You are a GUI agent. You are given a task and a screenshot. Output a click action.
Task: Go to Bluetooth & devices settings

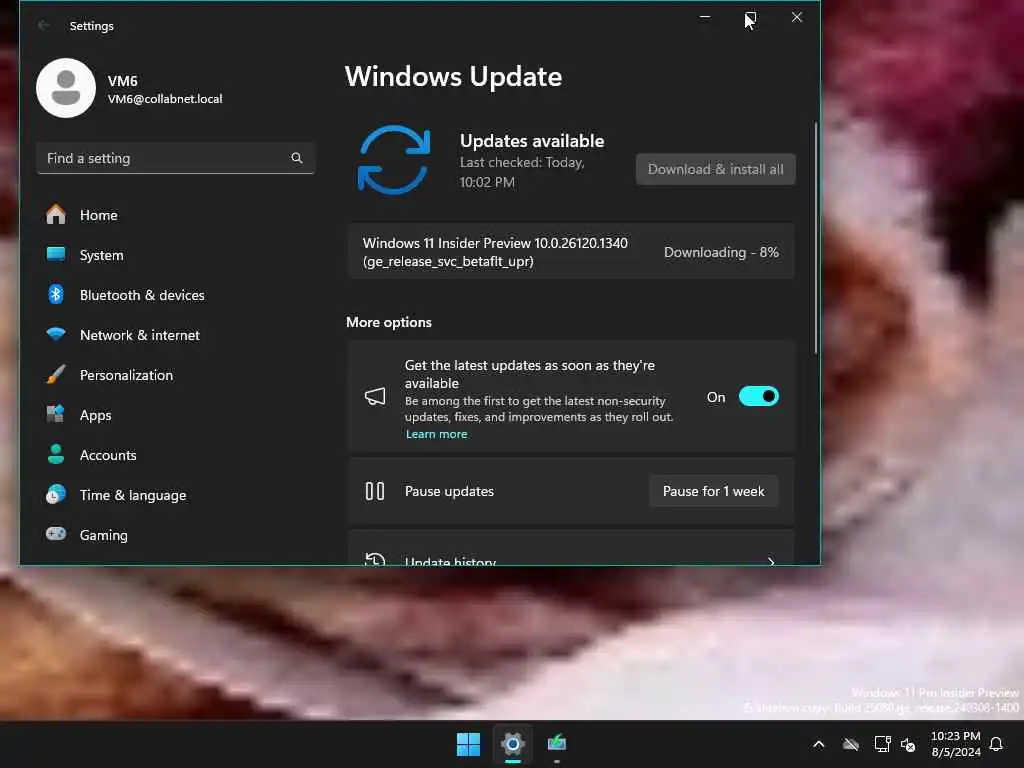[175, 295]
